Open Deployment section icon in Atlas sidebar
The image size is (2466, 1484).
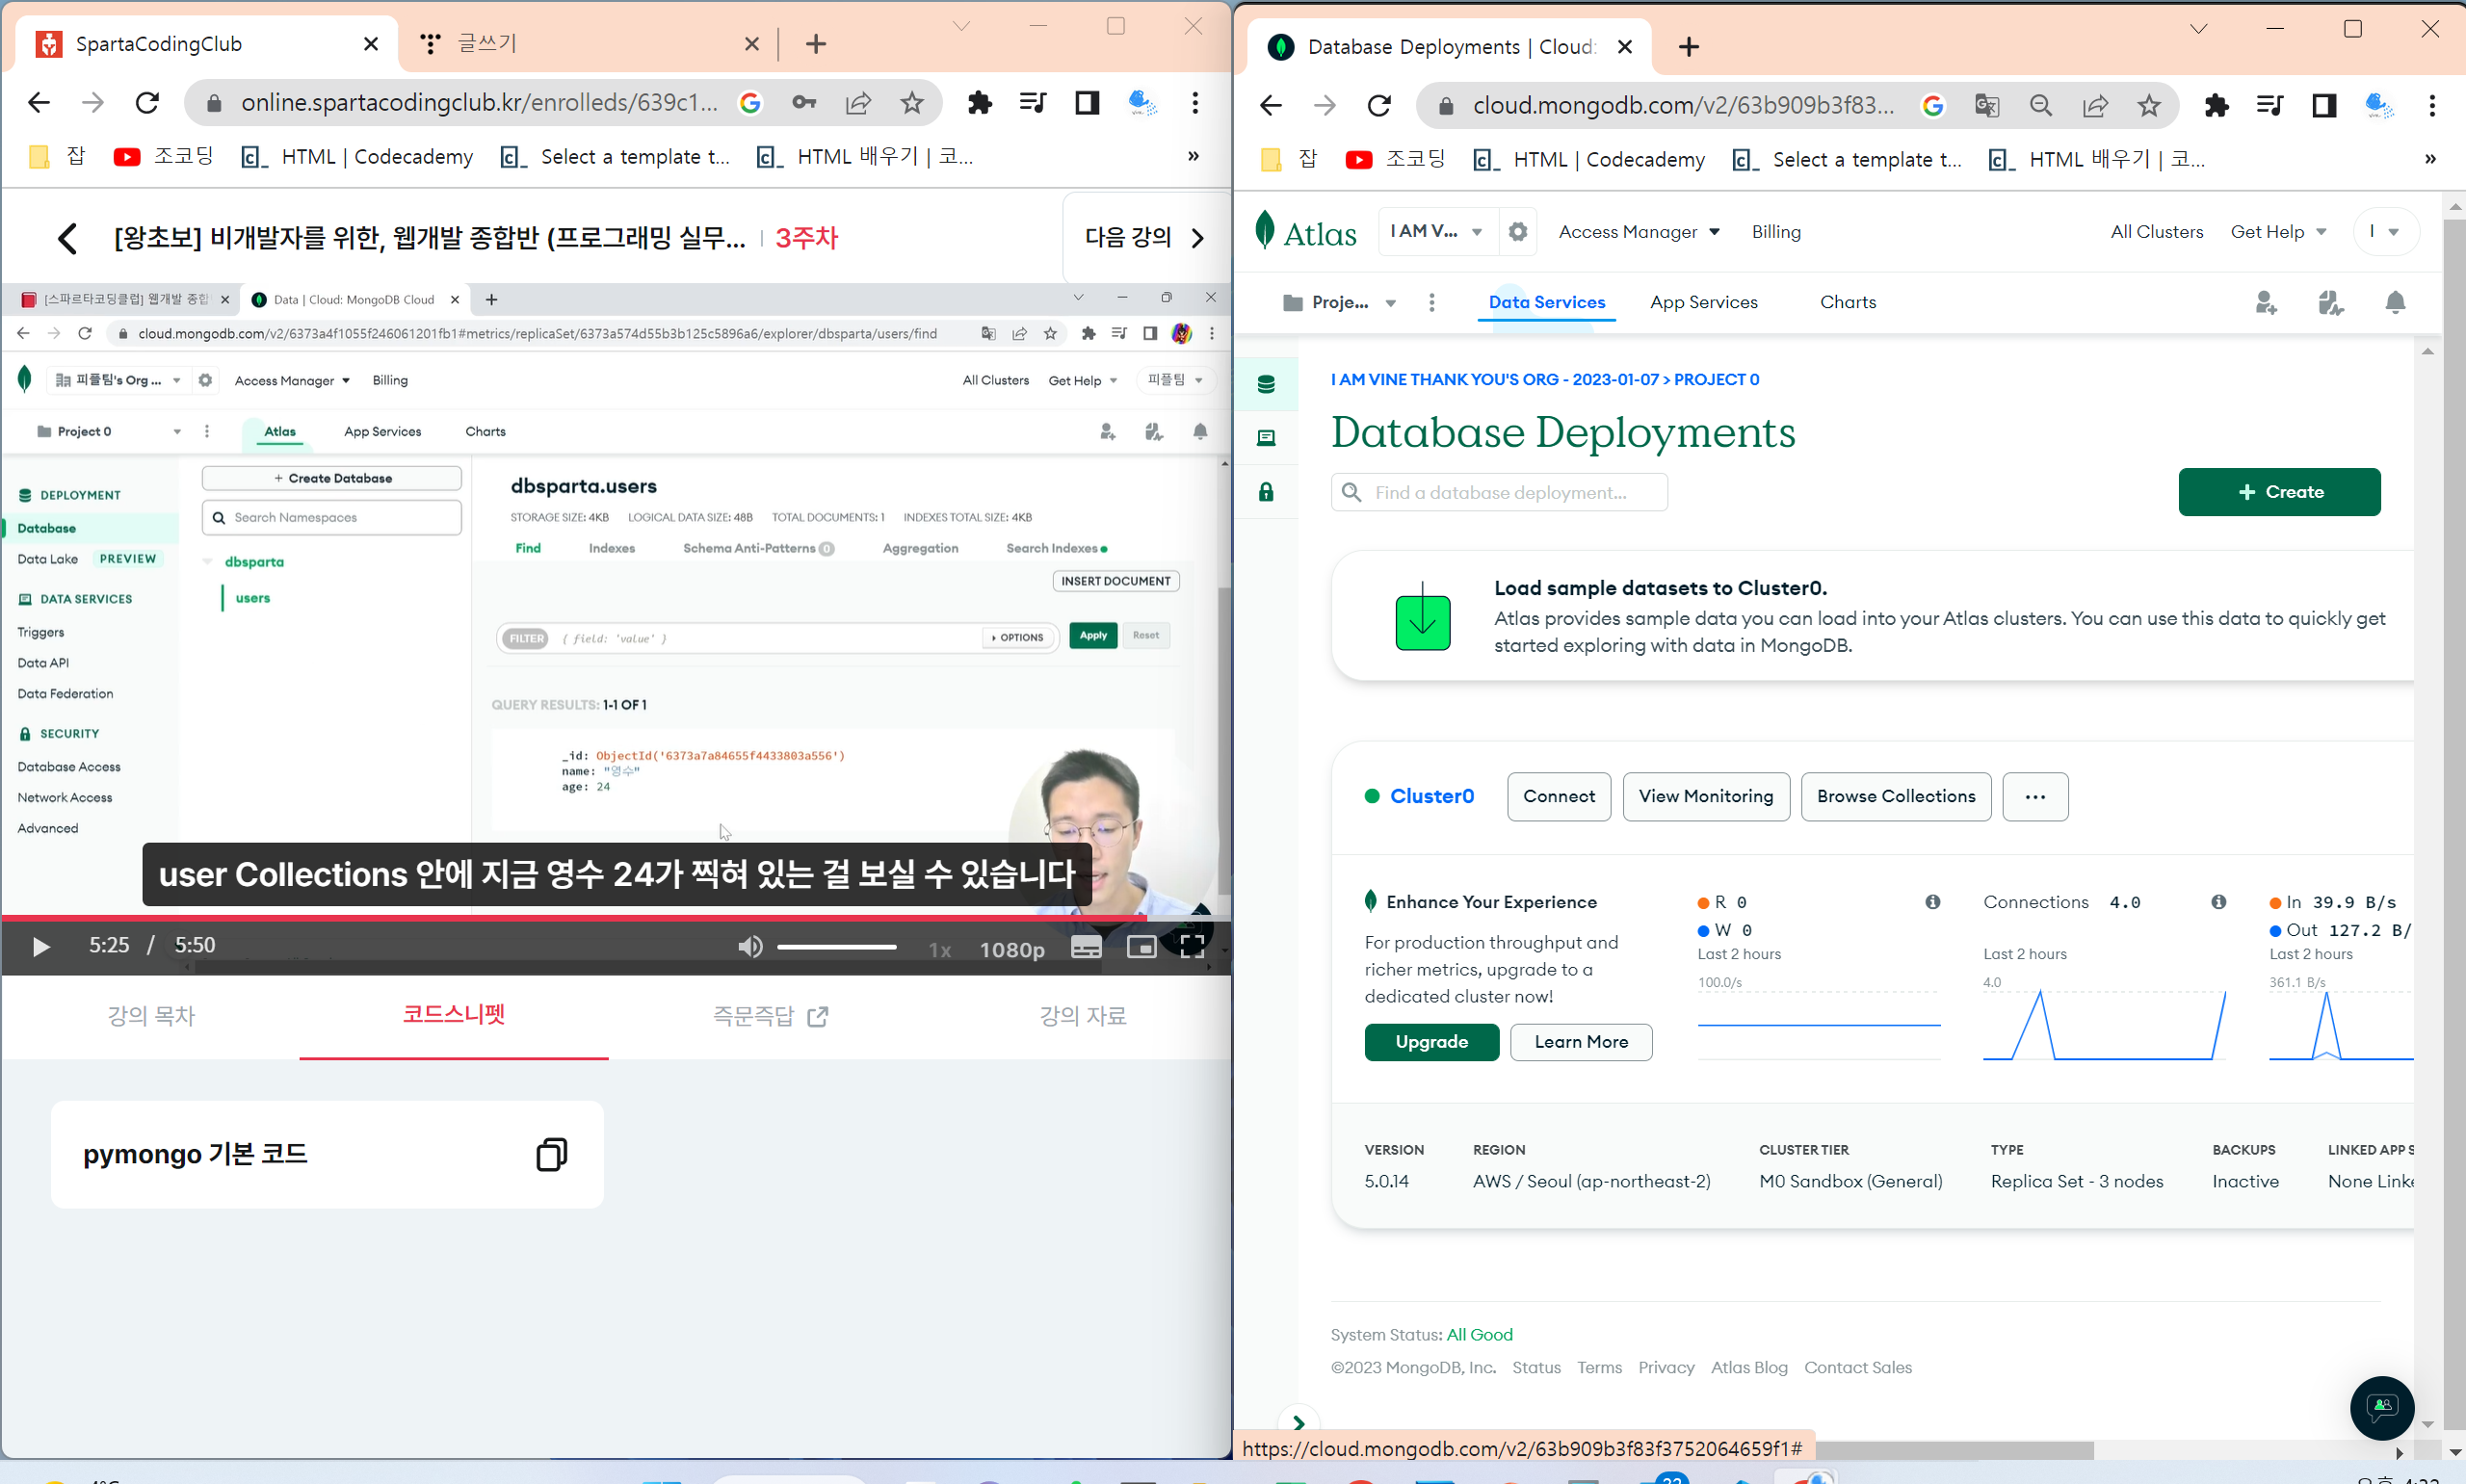pyautogui.click(x=1266, y=385)
